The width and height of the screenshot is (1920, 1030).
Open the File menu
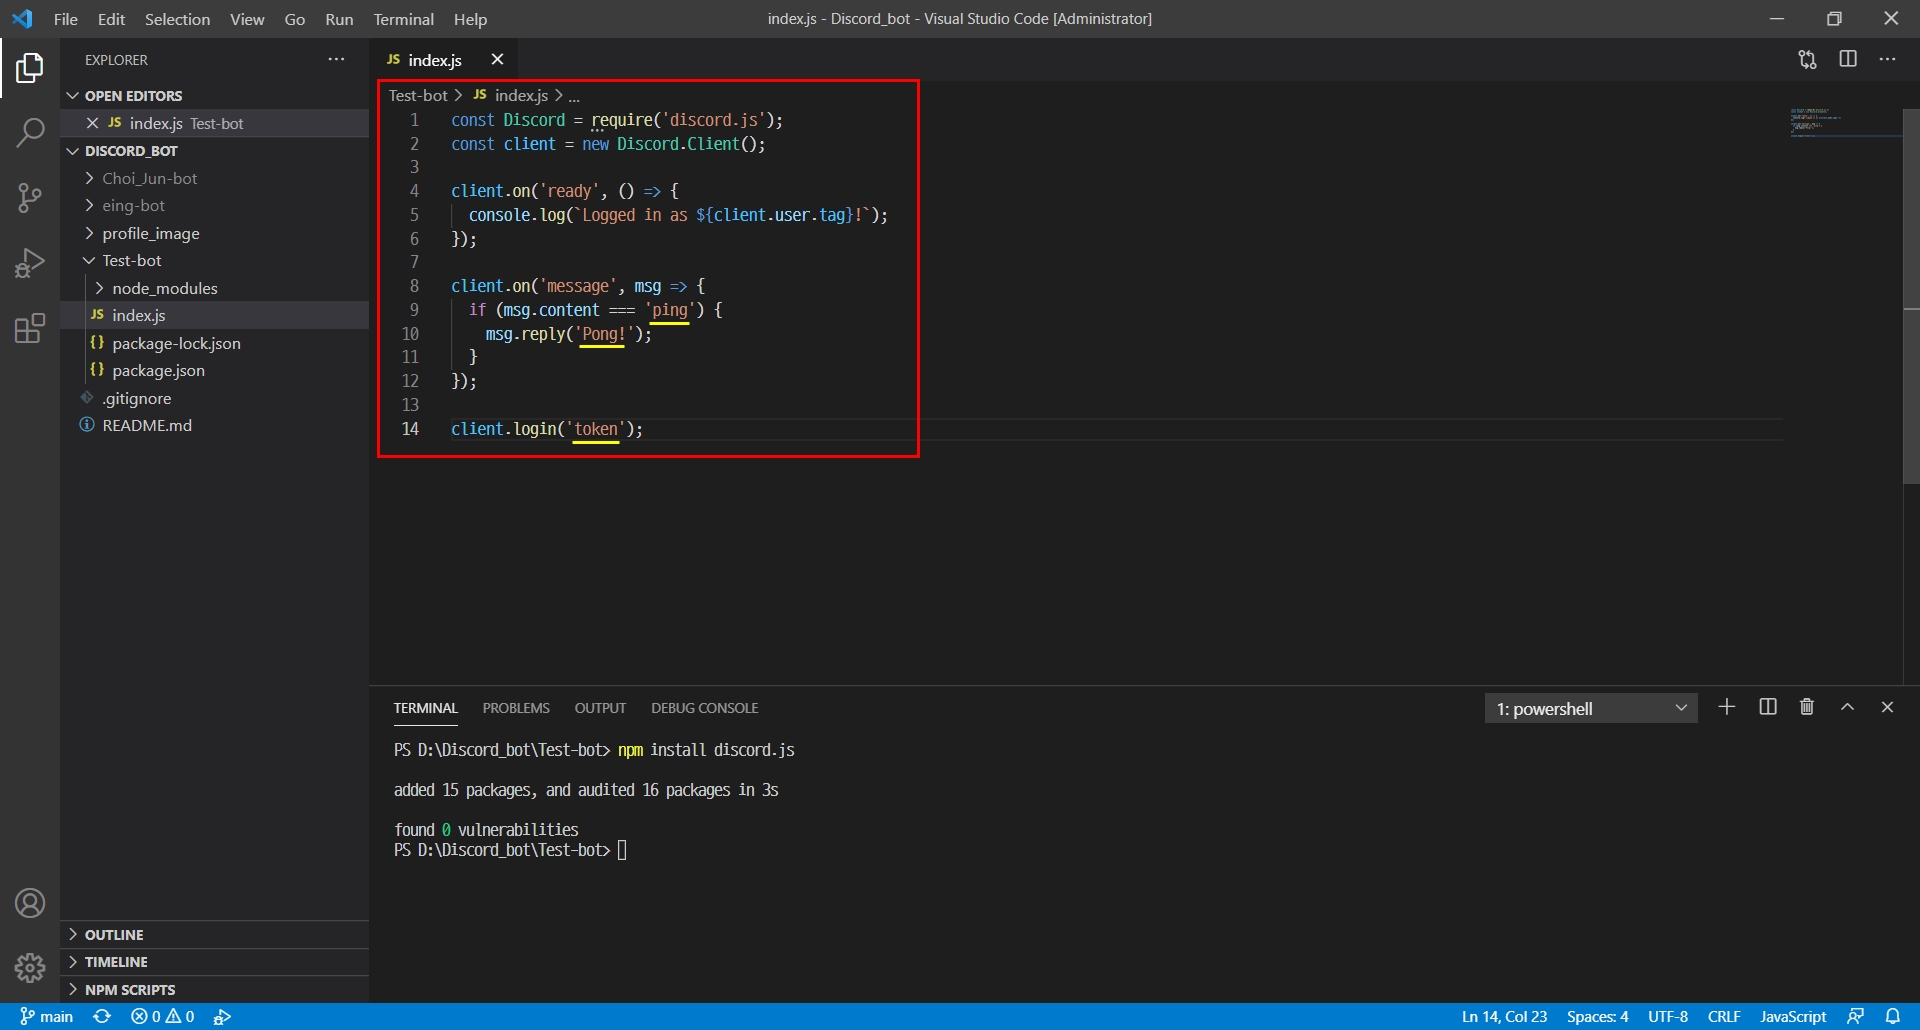point(66,19)
